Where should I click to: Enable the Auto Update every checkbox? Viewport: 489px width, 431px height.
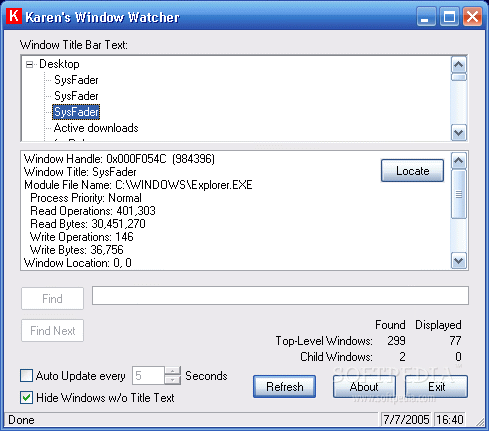[26, 376]
